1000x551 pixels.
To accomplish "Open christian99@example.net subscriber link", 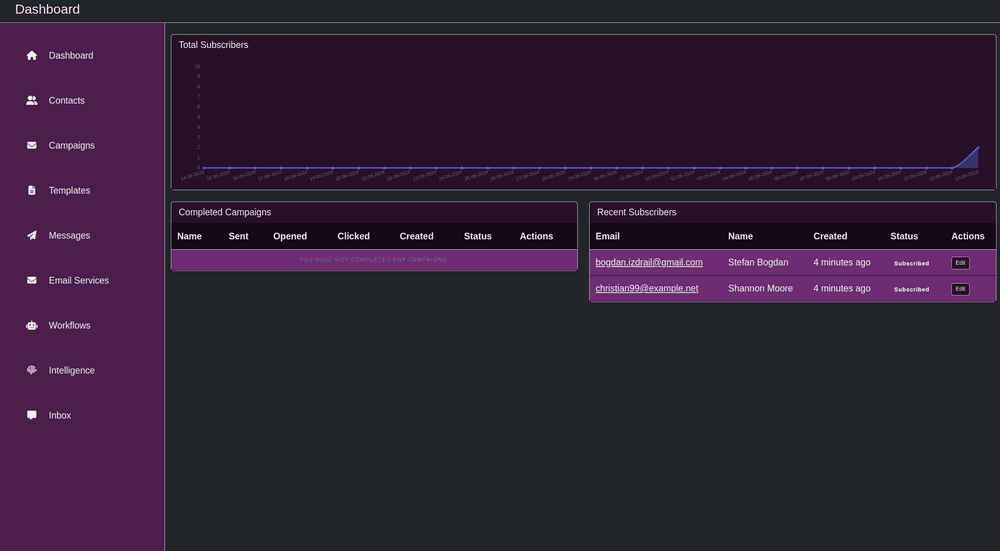I will (647, 289).
